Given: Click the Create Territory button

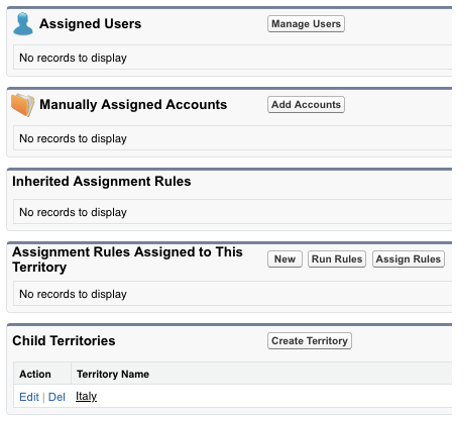Looking at the screenshot, I should [x=309, y=341].
